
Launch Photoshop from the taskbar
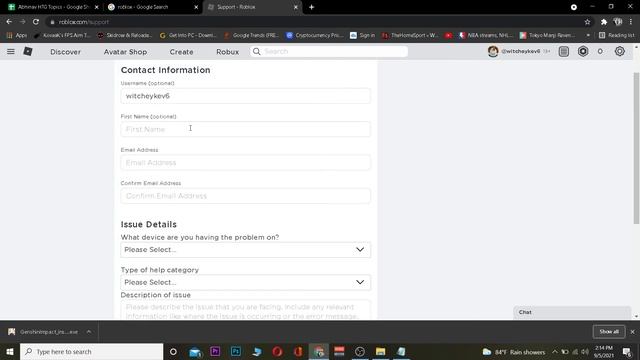pyautogui.click(x=236, y=351)
